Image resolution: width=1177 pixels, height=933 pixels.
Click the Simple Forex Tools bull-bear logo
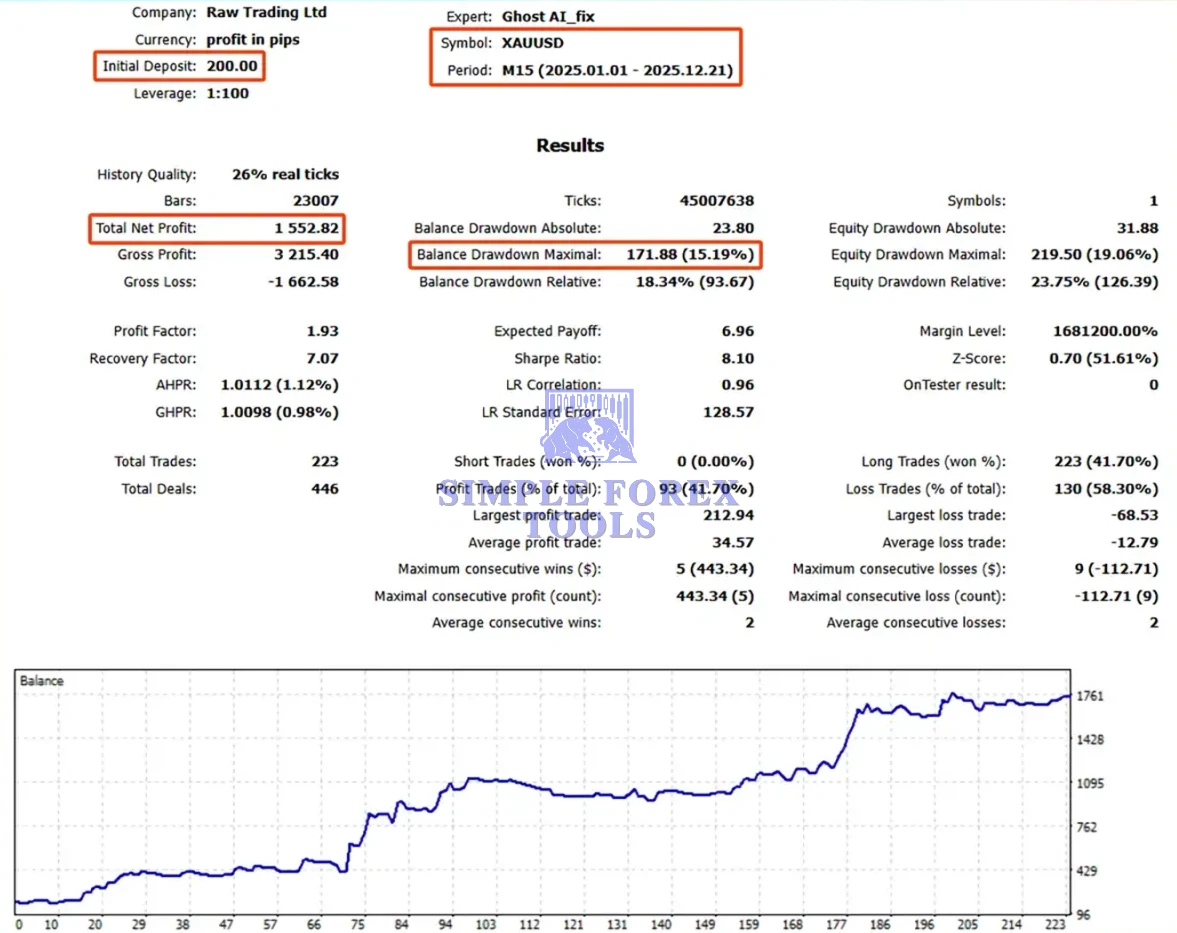coord(588,427)
